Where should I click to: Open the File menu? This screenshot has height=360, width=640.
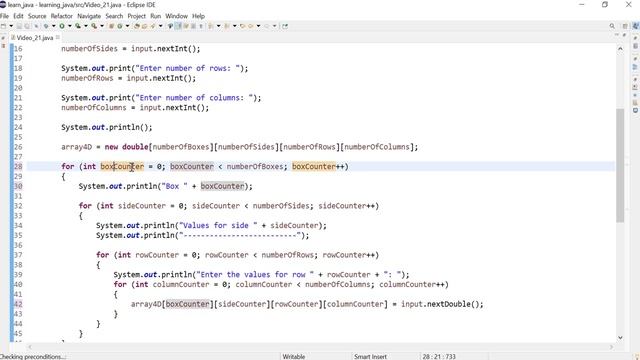(4, 16)
